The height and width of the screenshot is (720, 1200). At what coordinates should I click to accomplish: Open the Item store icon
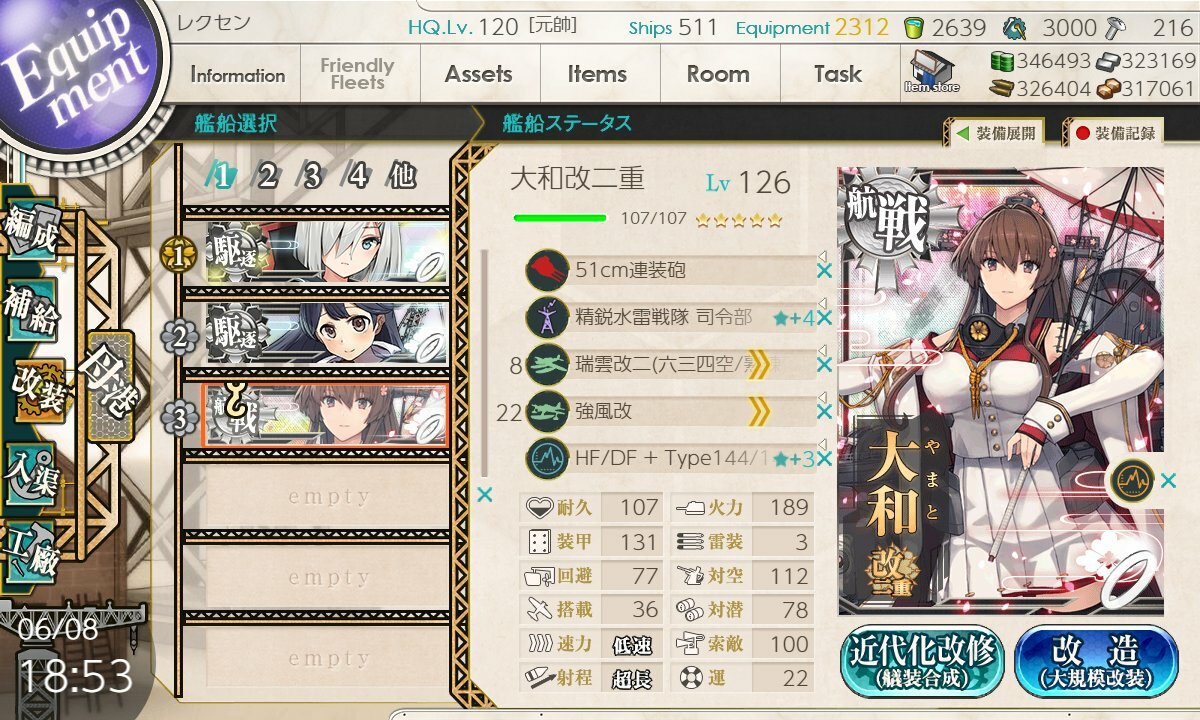(931, 71)
